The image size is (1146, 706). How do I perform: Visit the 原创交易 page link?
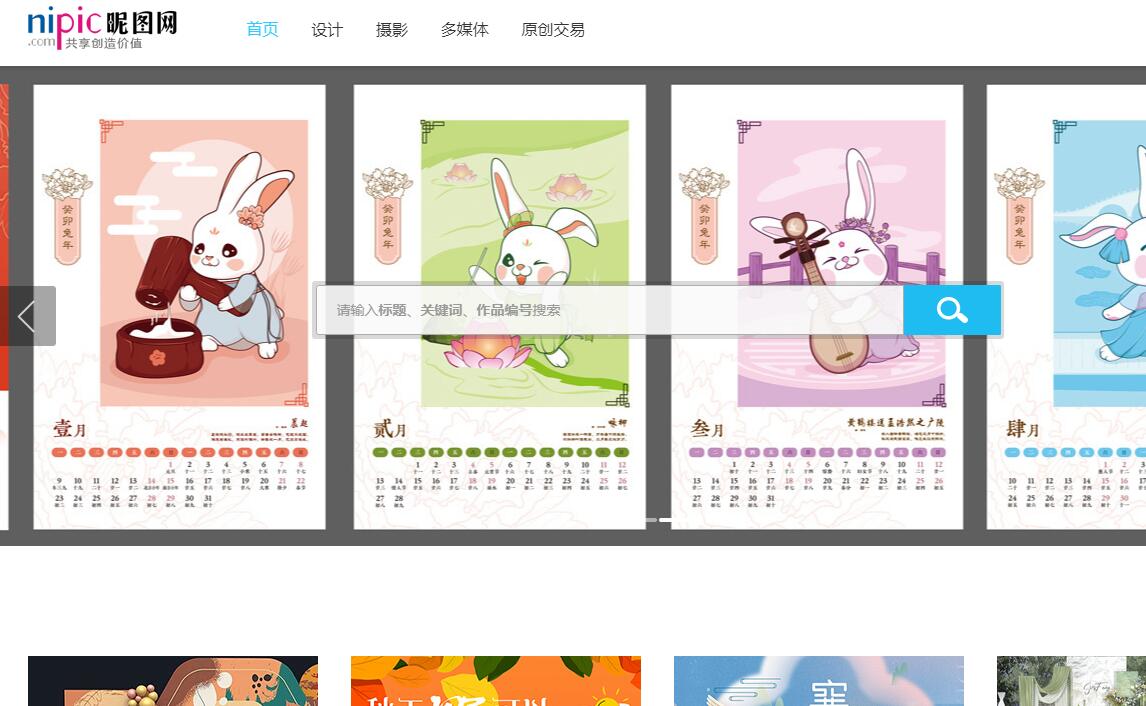pos(553,30)
